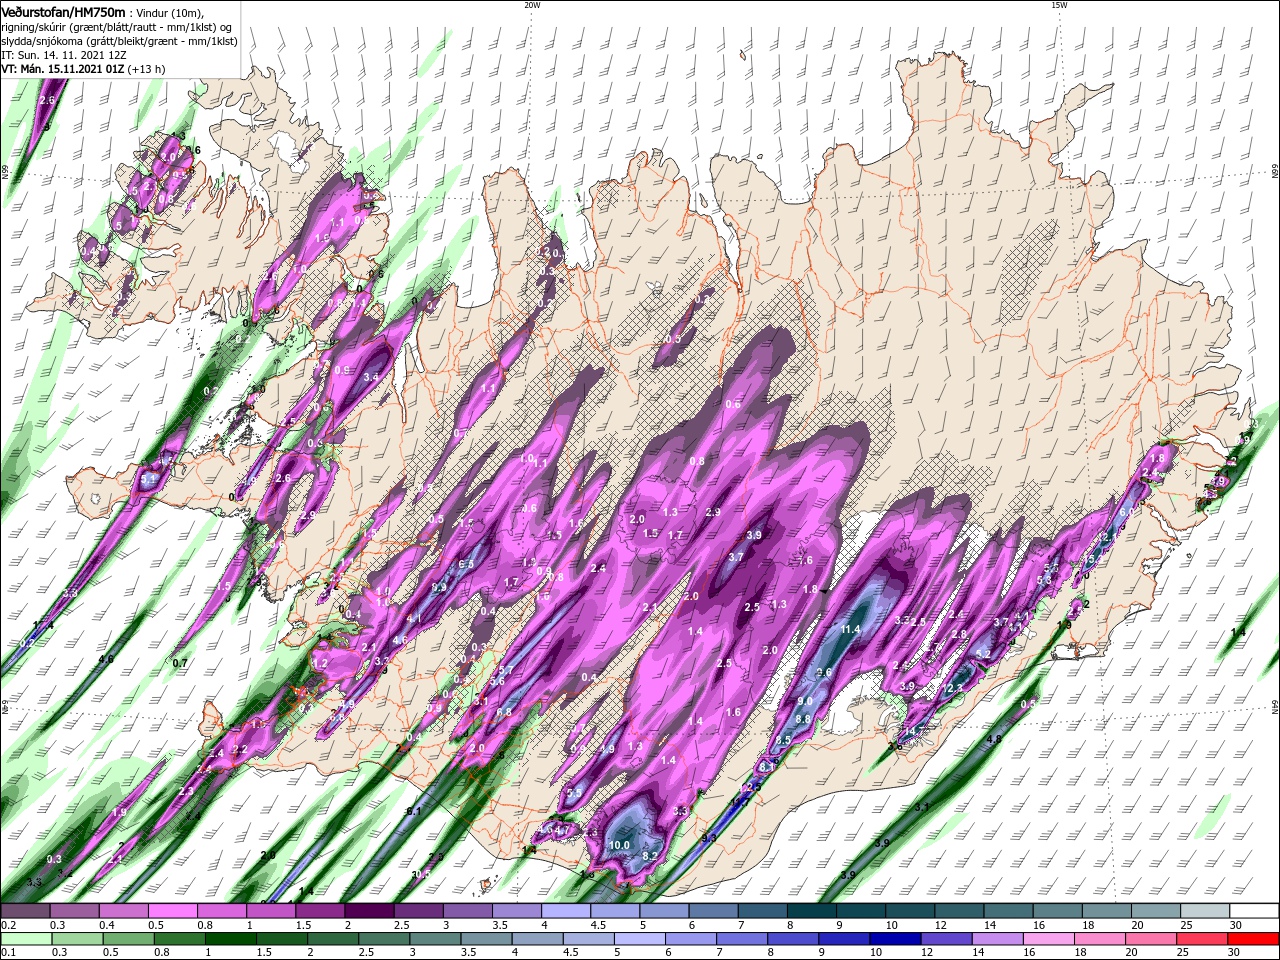Select the darkest green 1–1.5 swatch in lower legend

229,939
